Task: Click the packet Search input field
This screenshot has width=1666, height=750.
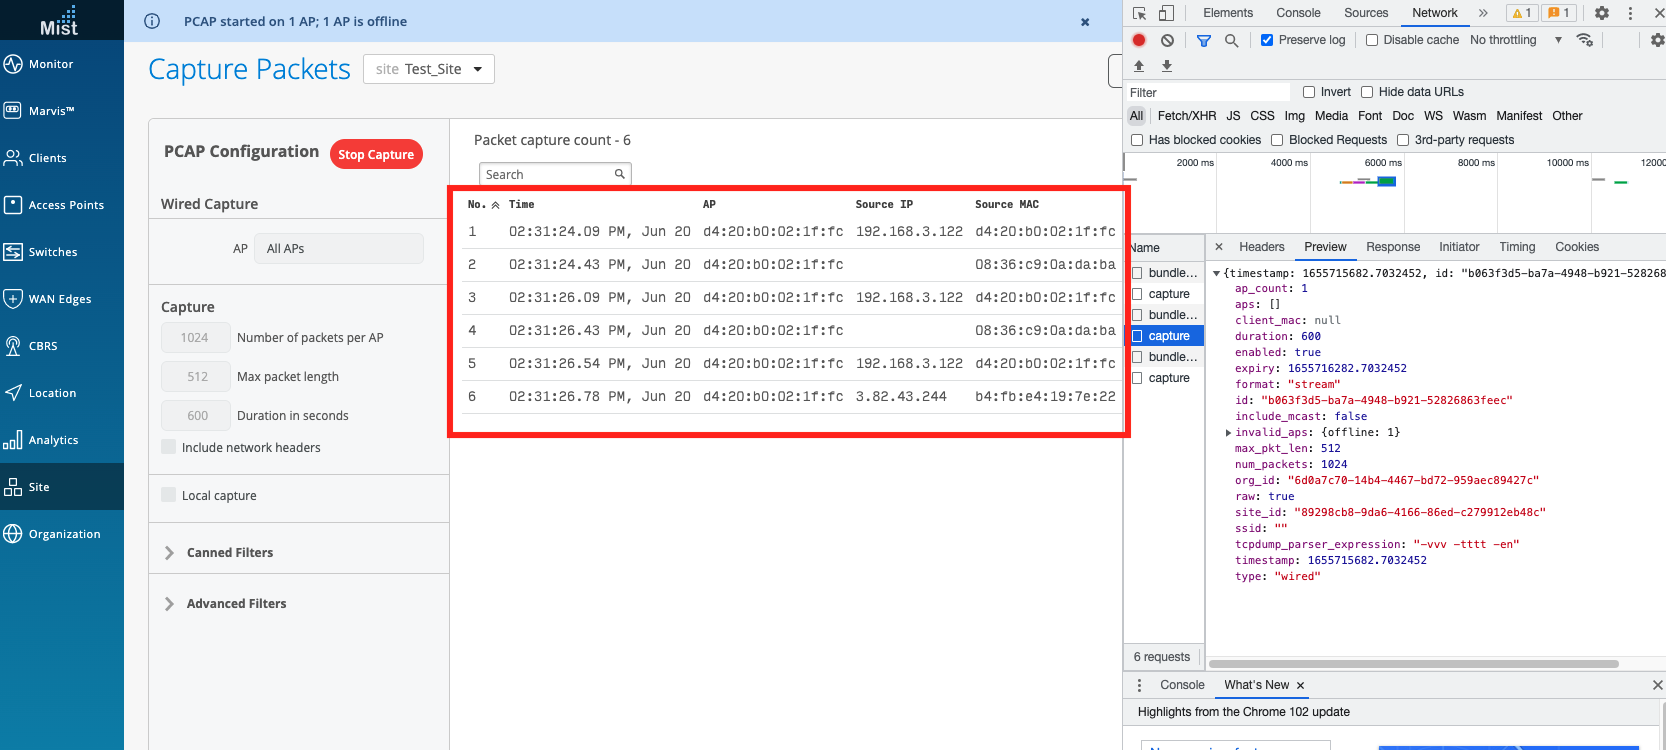Action: pos(547,174)
